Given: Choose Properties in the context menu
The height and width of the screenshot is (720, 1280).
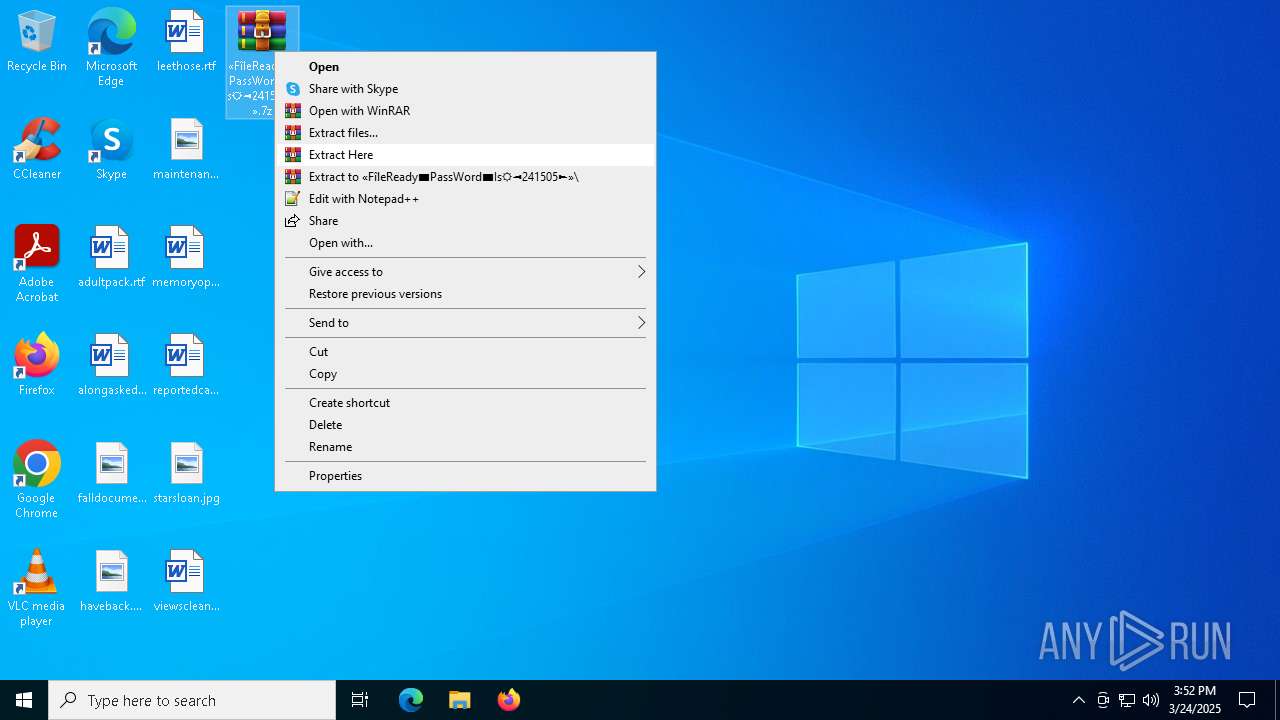Looking at the screenshot, I should 465,476.
